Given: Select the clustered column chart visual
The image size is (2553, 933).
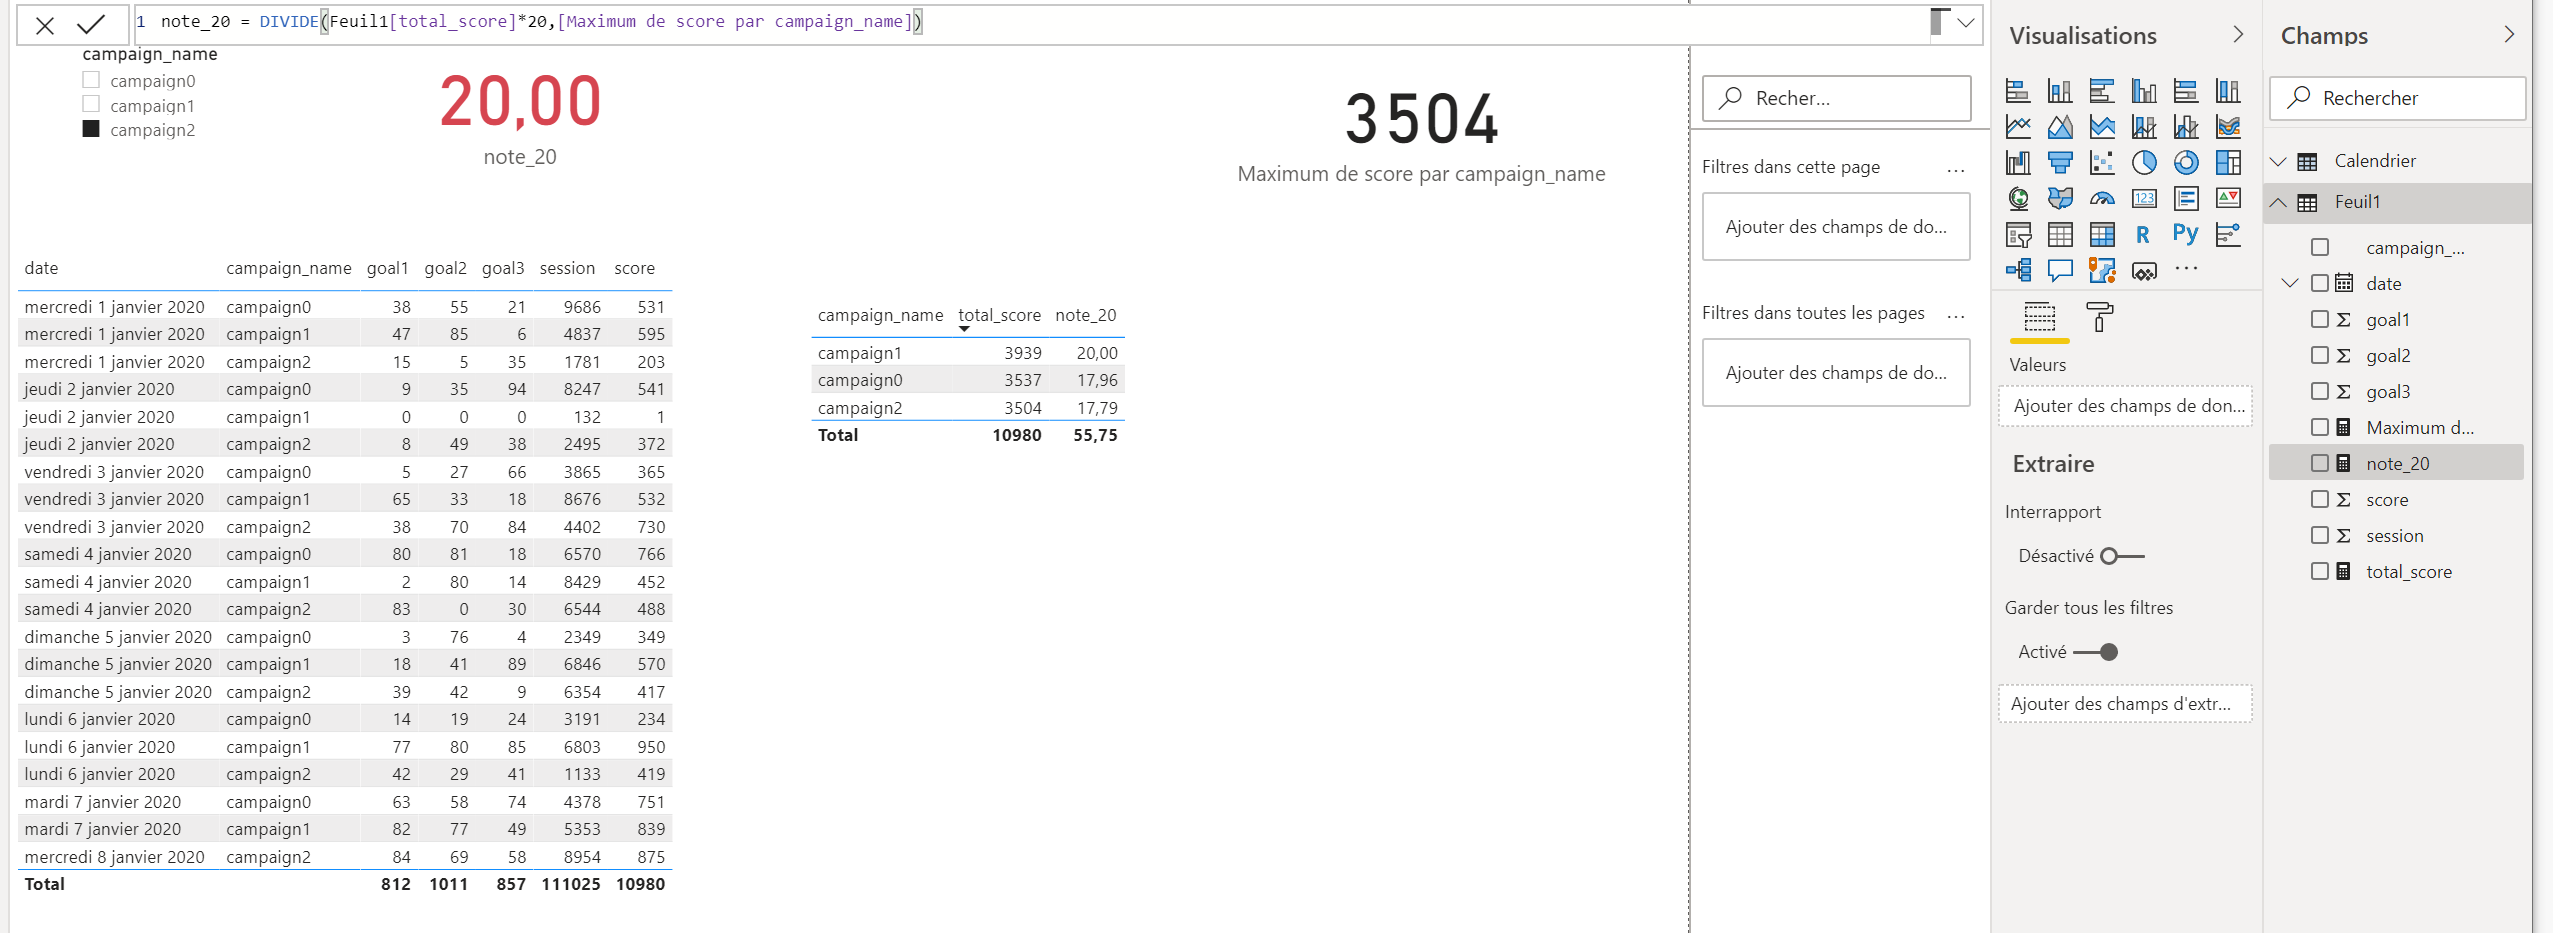Looking at the screenshot, I should click(x=2144, y=91).
